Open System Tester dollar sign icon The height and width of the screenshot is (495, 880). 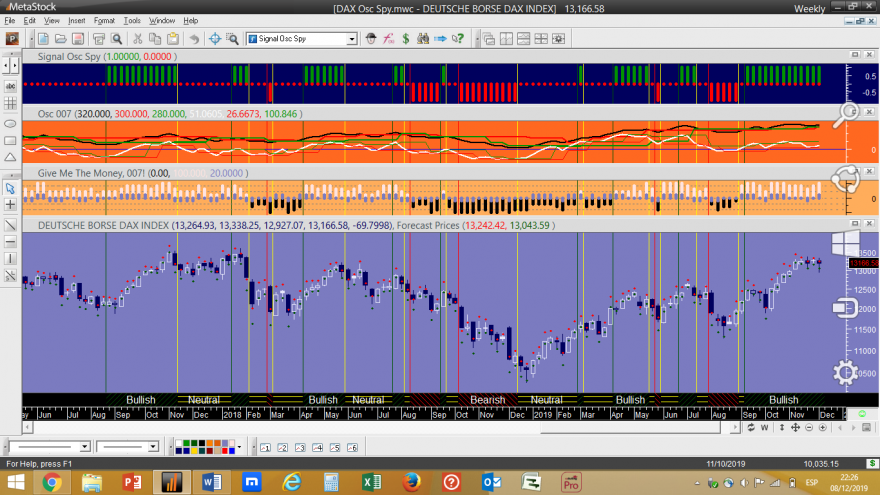pyautogui.click(x=406, y=39)
